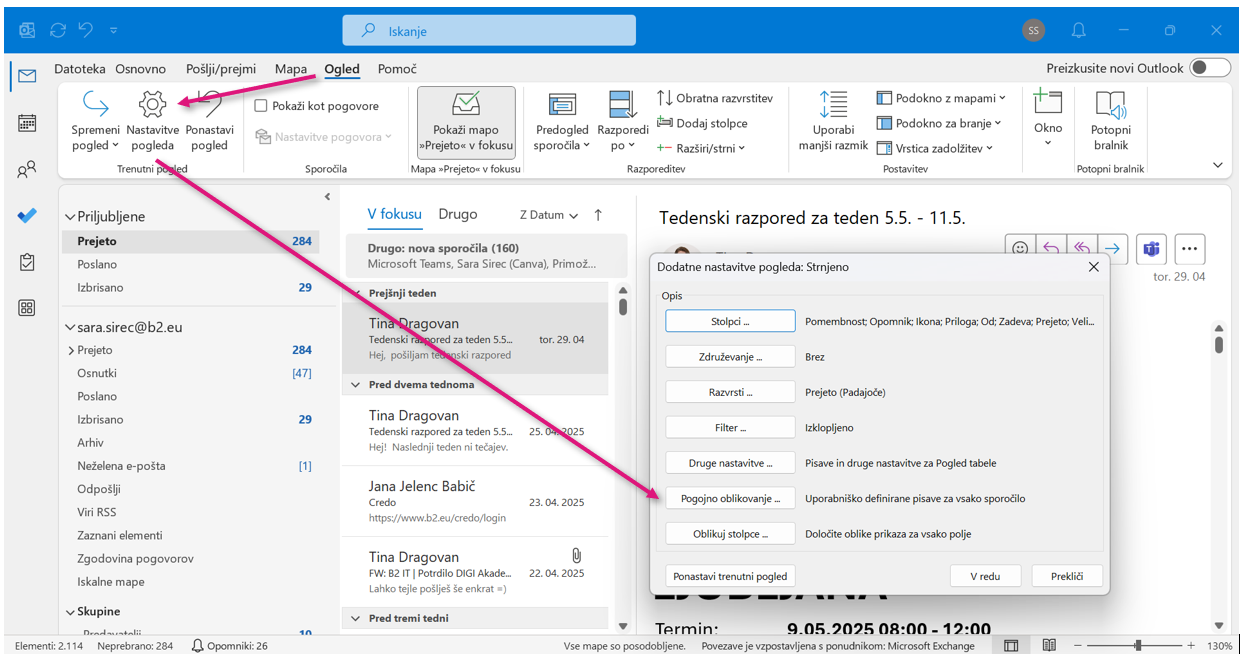Image resolution: width=1243 pixels, height=655 pixels.
Task: Switch to the Pomoč ribbon tab
Action: (397, 69)
